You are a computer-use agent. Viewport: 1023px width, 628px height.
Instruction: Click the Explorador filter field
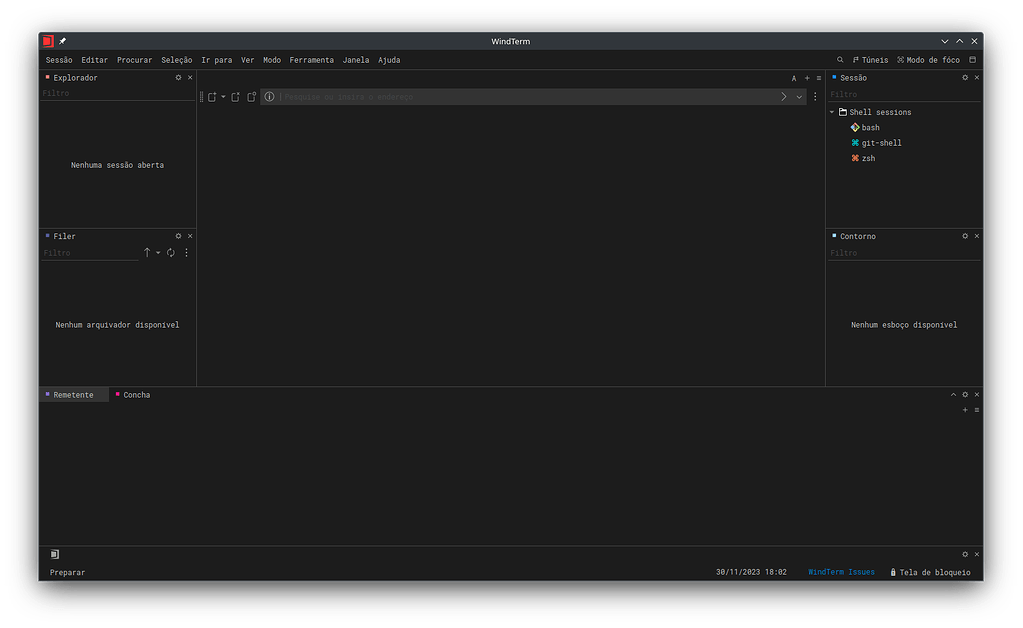(x=117, y=93)
